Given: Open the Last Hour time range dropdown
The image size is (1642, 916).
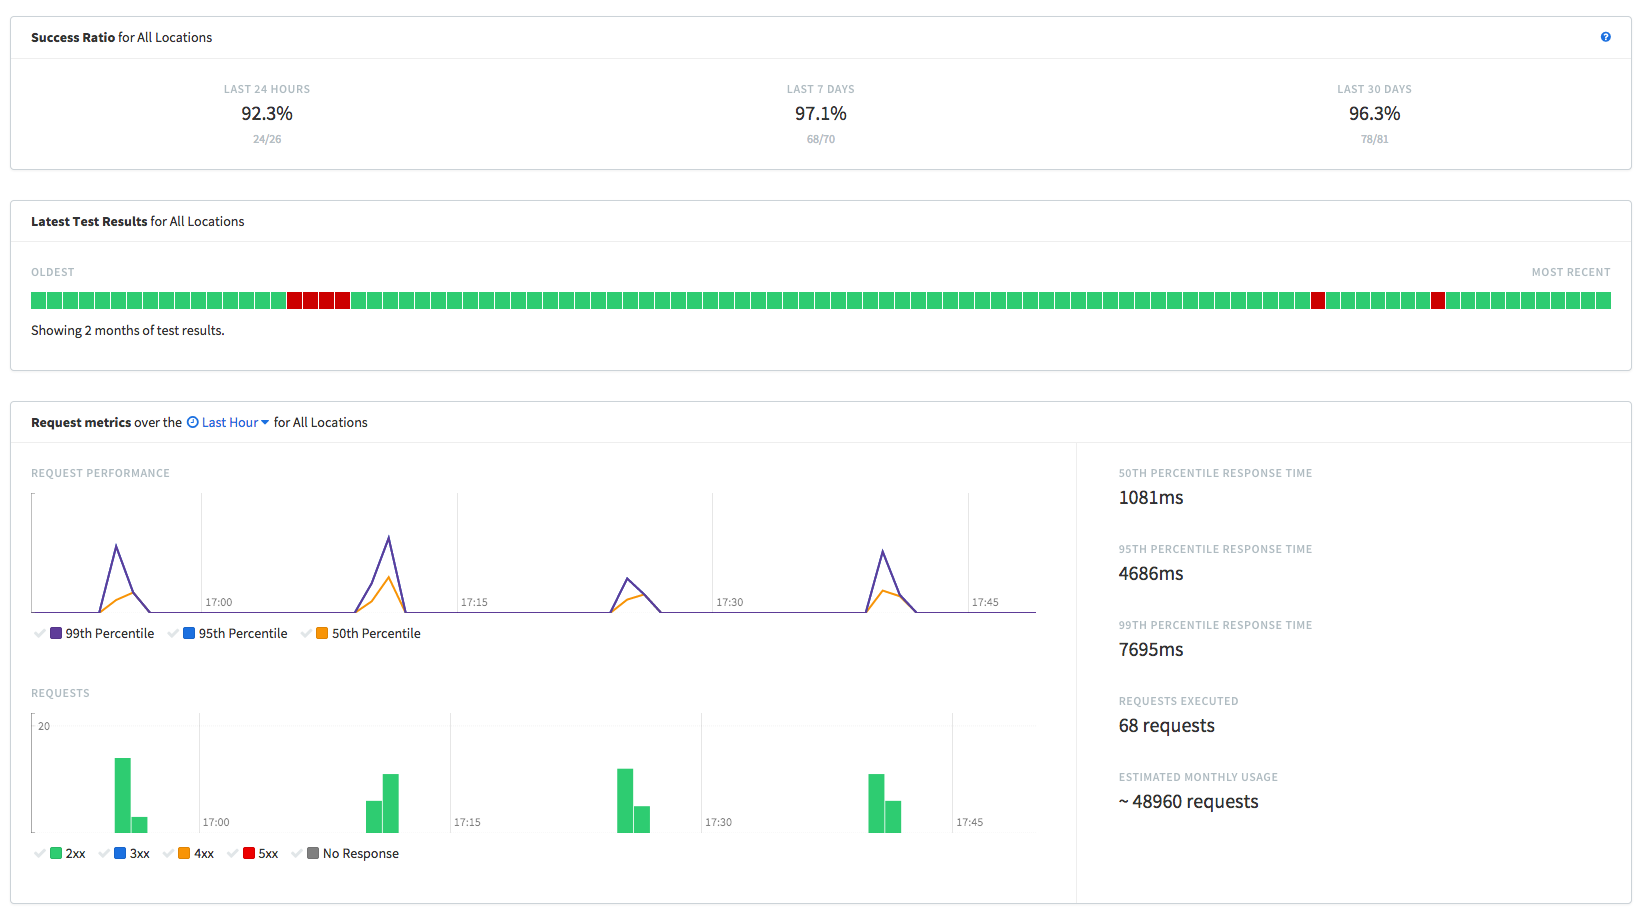Looking at the screenshot, I should coord(235,422).
